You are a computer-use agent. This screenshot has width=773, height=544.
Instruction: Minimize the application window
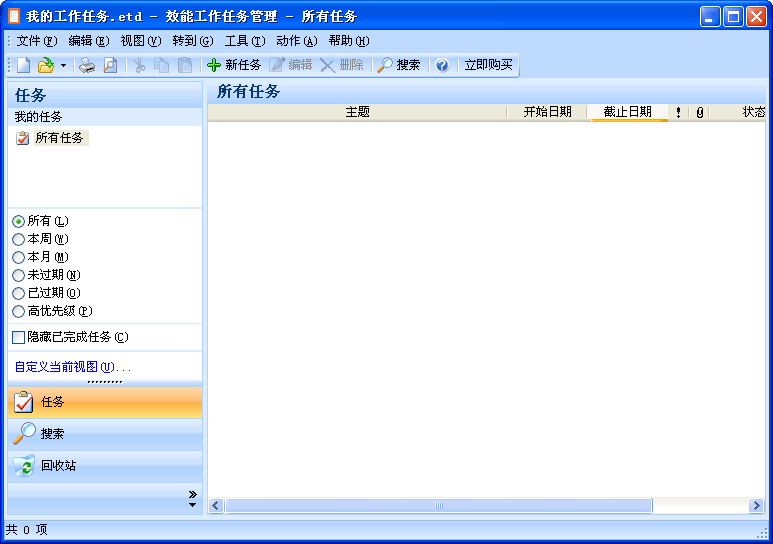click(710, 17)
